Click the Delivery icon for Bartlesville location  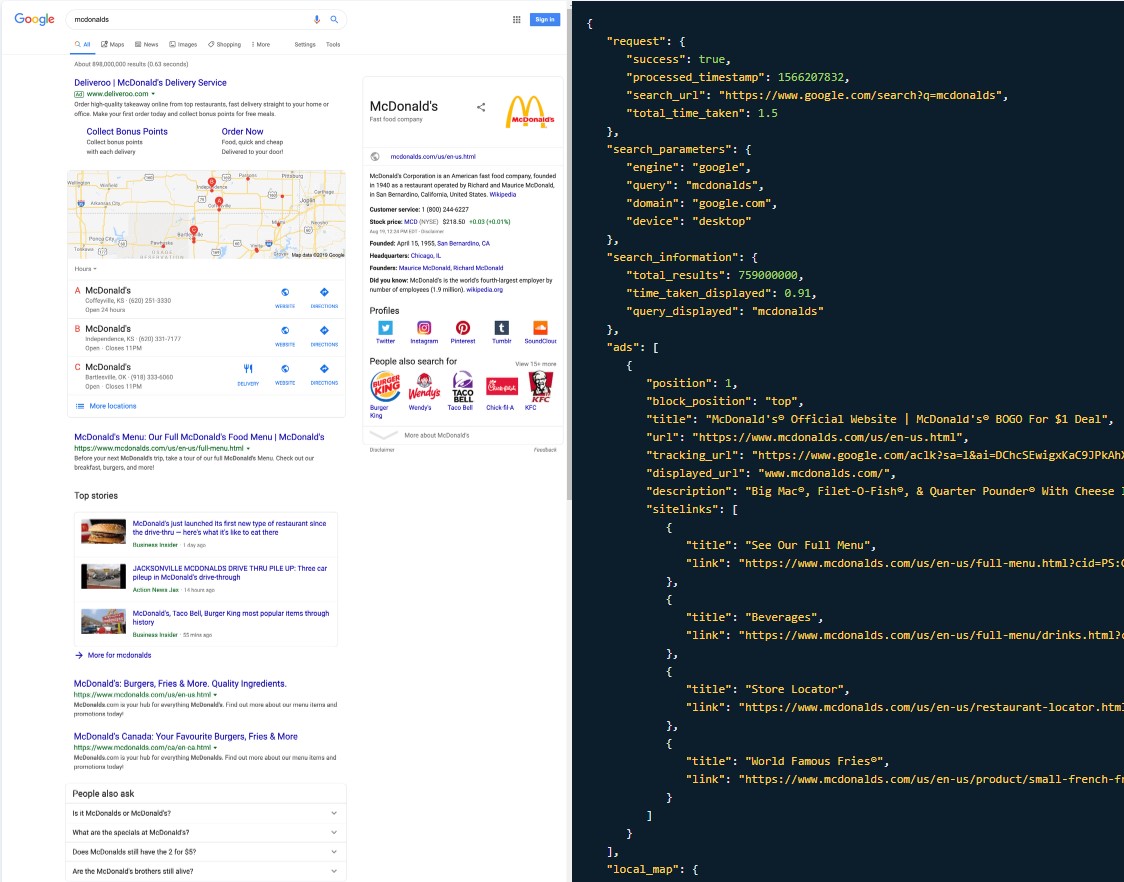tap(248, 369)
